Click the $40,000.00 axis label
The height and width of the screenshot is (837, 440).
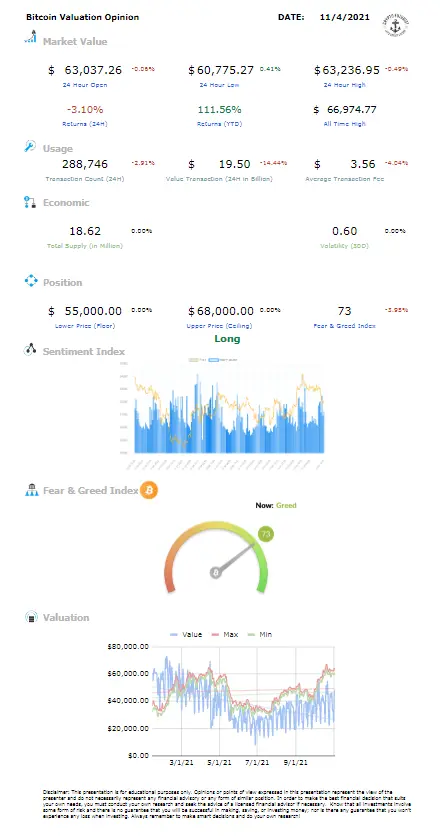tap(128, 700)
